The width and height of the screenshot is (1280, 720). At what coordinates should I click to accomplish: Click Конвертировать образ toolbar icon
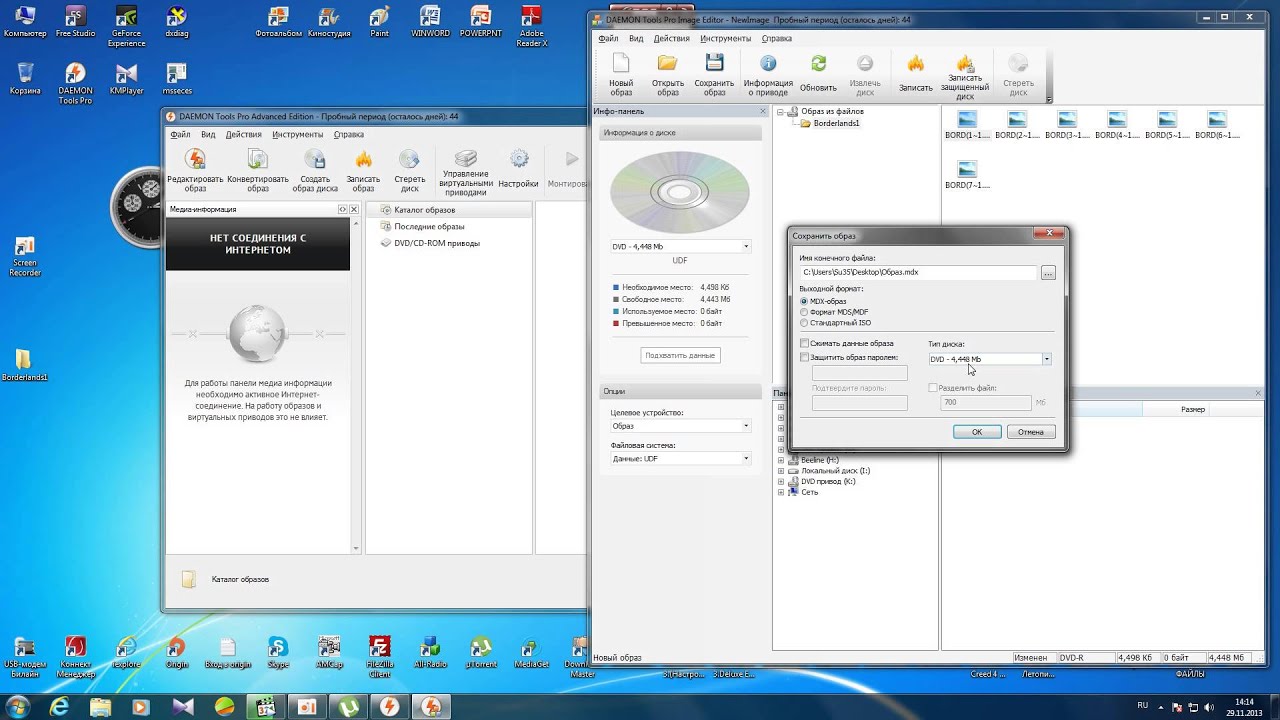(258, 171)
